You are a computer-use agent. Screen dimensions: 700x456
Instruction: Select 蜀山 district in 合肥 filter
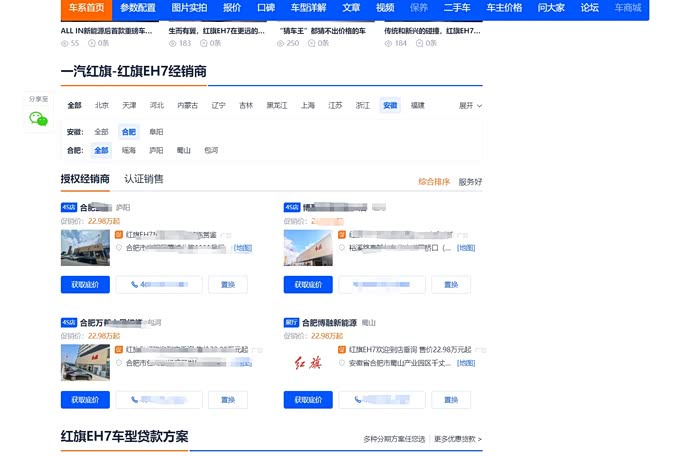(183, 151)
